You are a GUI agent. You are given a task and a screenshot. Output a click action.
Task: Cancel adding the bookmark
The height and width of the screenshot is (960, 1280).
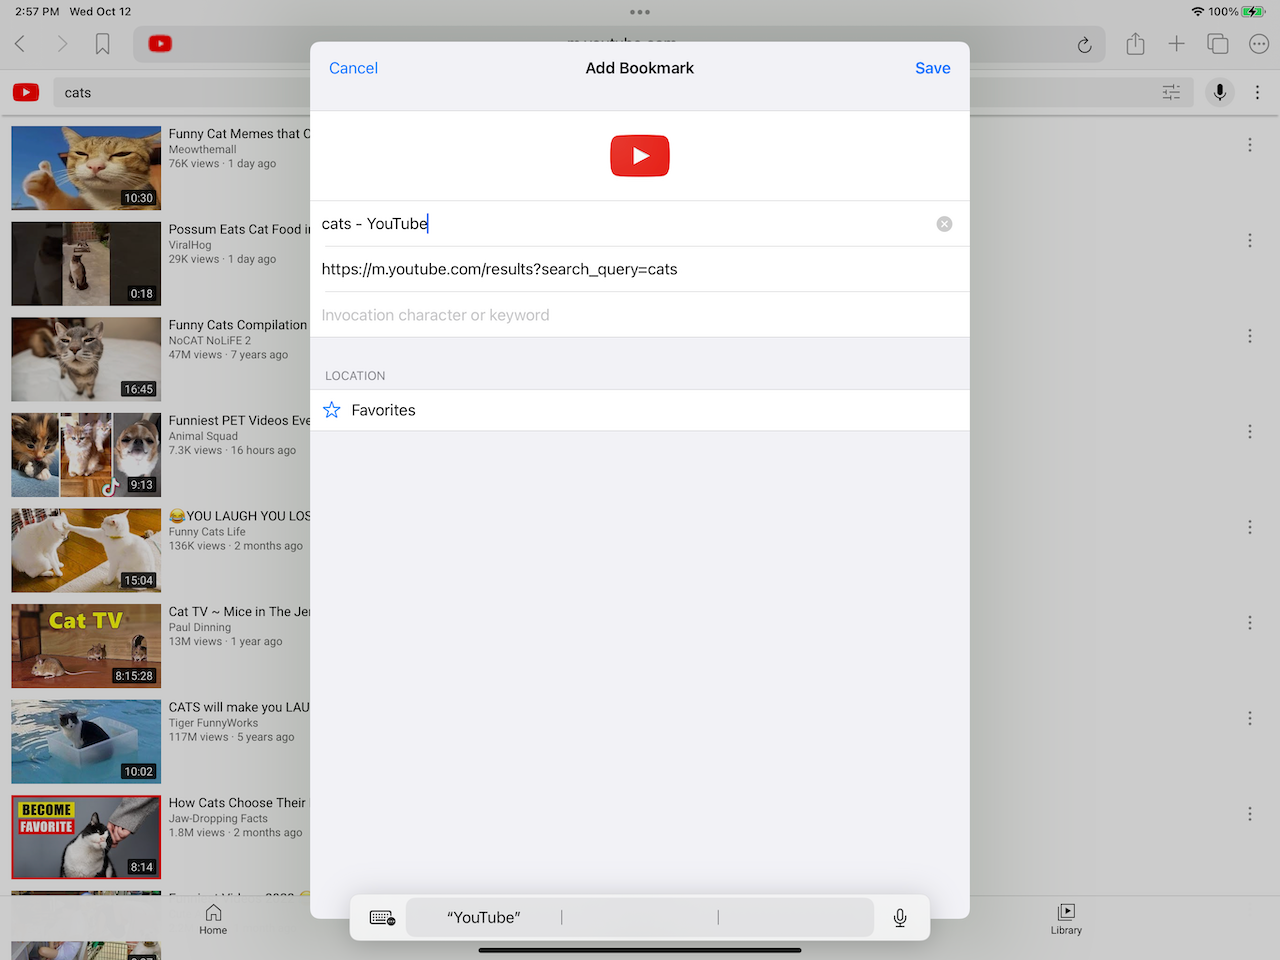click(353, 68)
